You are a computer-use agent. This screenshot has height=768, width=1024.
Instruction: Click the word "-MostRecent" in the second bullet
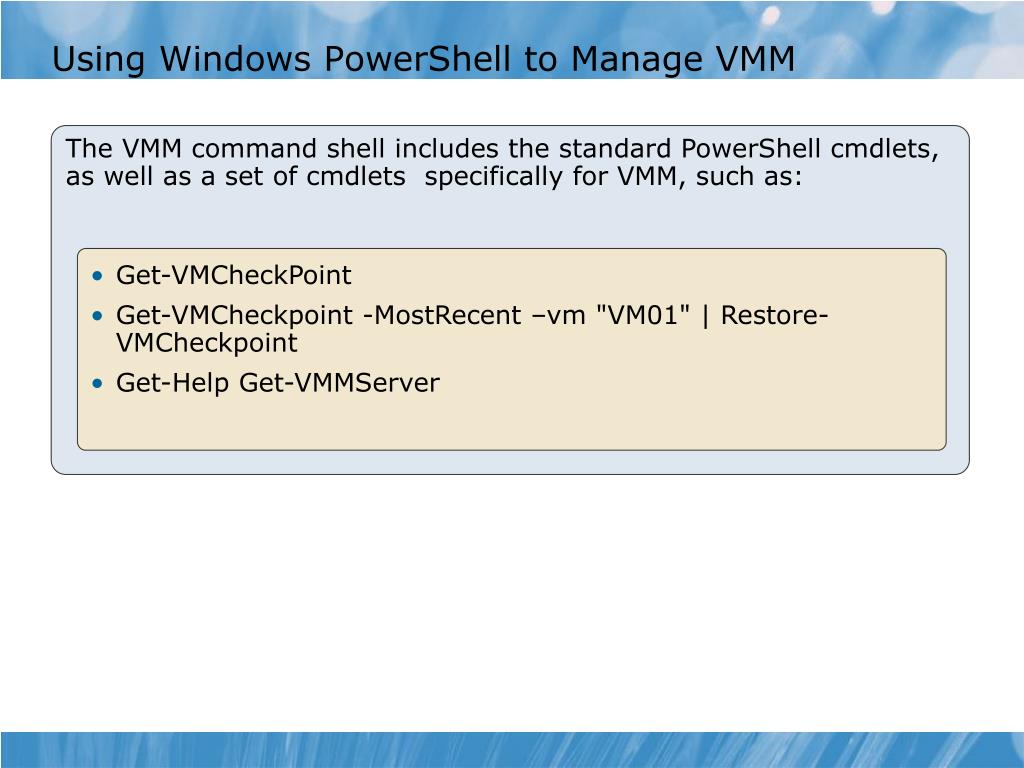tap(441, 315)
